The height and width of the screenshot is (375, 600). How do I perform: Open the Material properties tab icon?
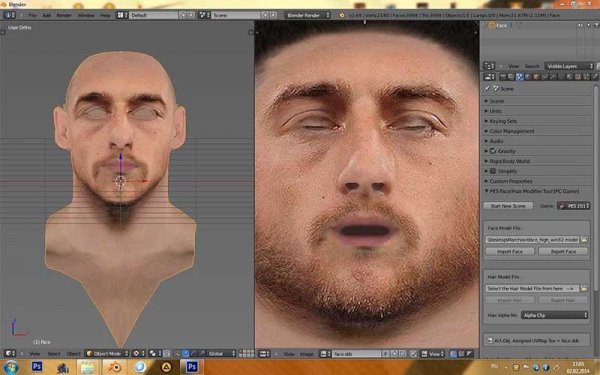point(569,77)
